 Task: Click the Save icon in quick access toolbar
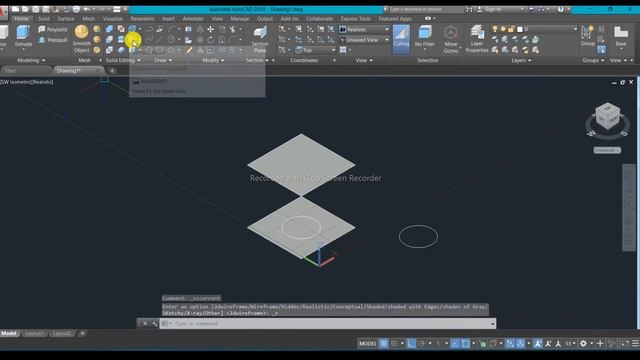pos(36,9)
